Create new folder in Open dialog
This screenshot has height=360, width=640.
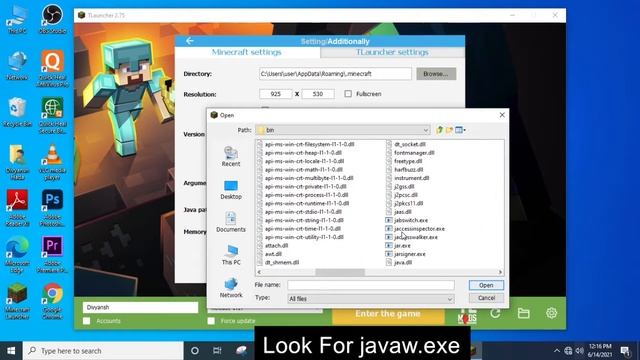(x=449, y=130)
